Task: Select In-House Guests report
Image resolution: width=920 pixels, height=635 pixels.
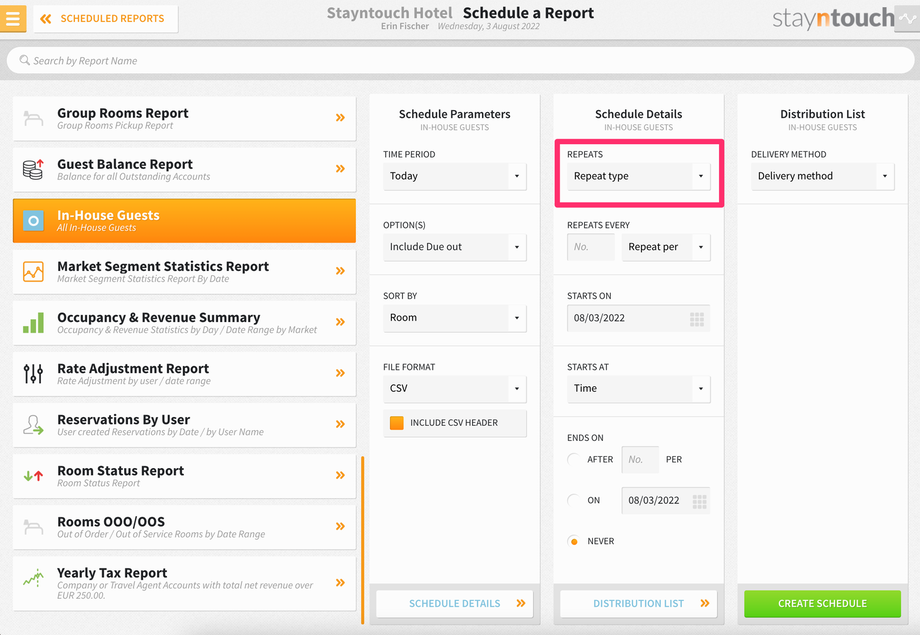Action: 184,221
